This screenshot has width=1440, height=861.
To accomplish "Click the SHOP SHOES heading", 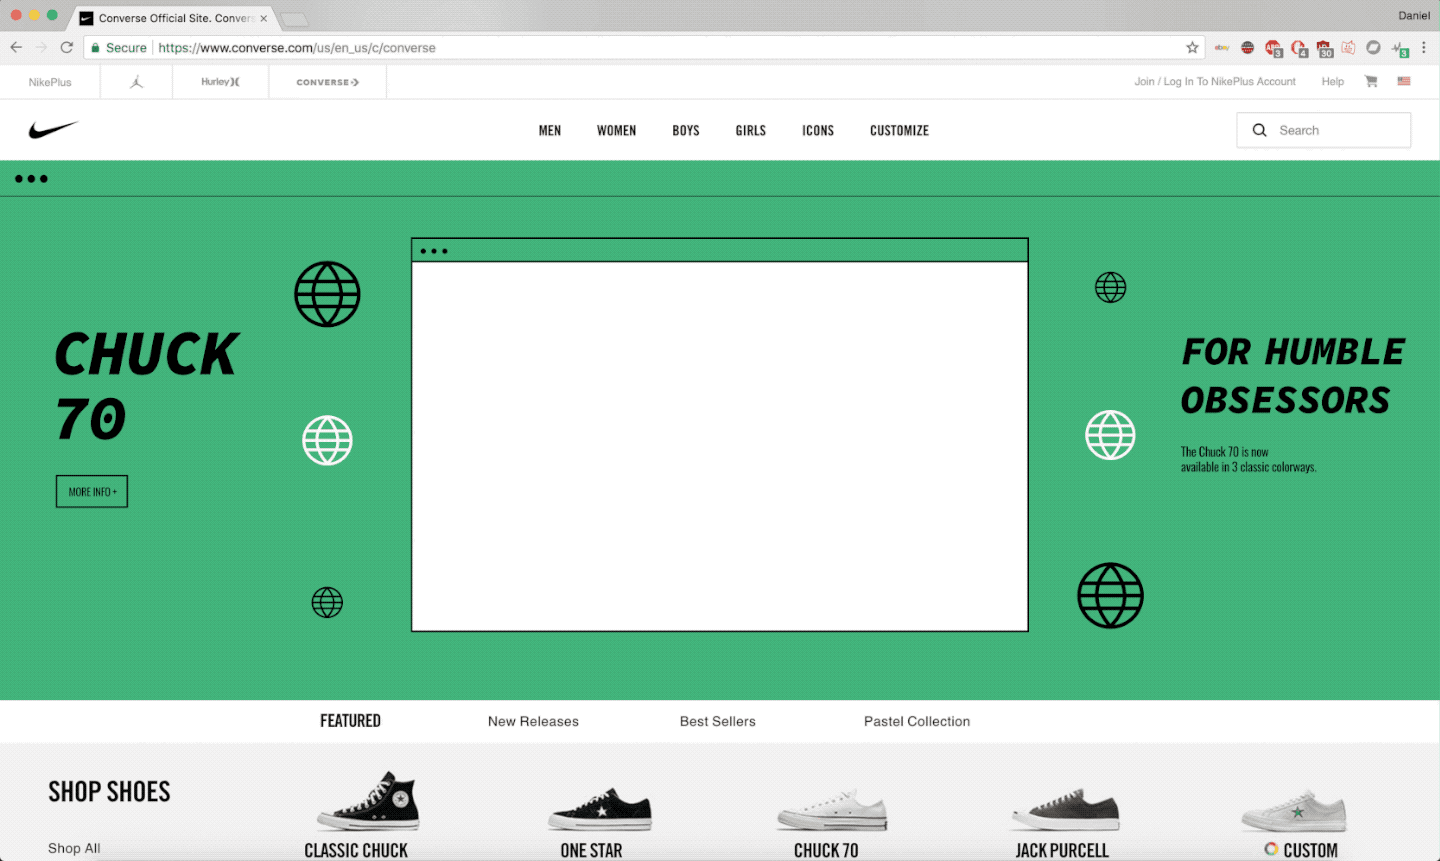I will 109,792.
